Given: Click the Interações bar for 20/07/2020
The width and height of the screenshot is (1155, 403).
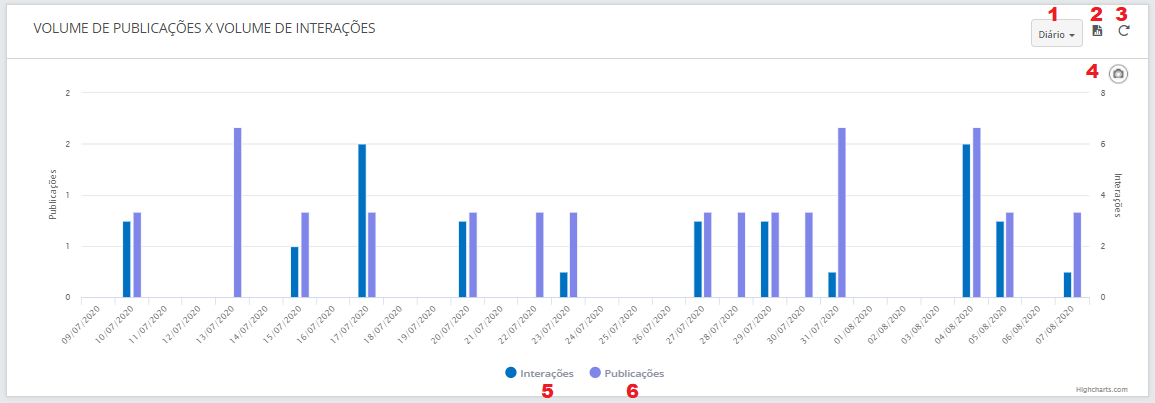Looking at the screenshot, I should point(463,259).
